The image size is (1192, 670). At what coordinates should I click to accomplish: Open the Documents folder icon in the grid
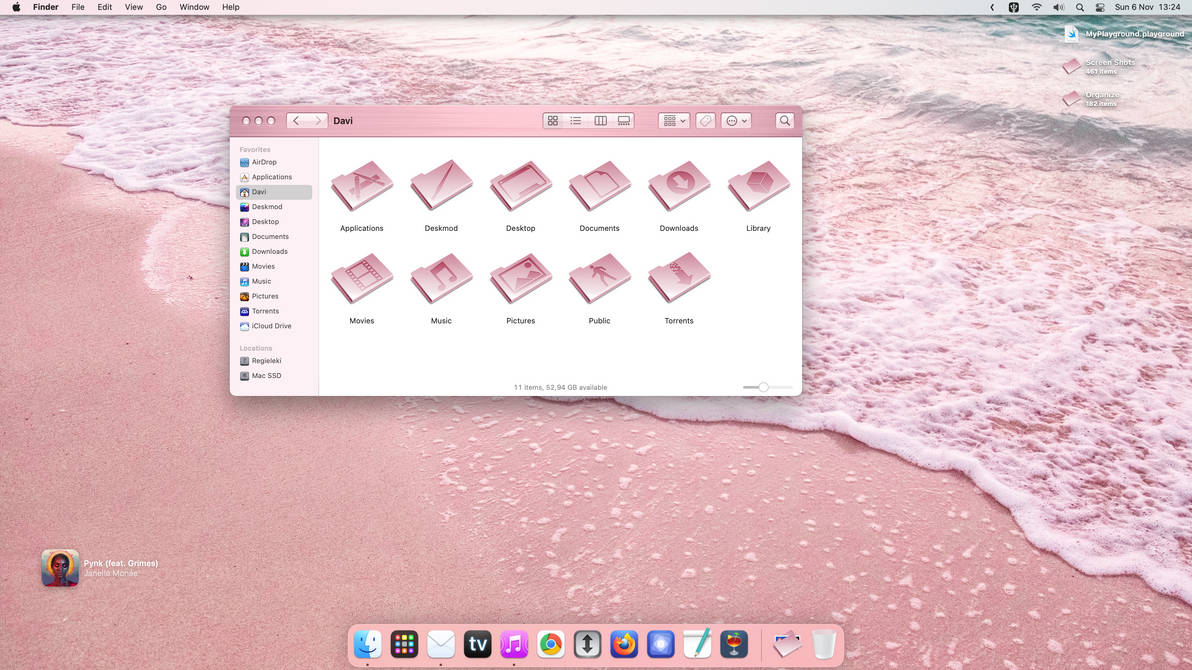[x=600, y=186]
